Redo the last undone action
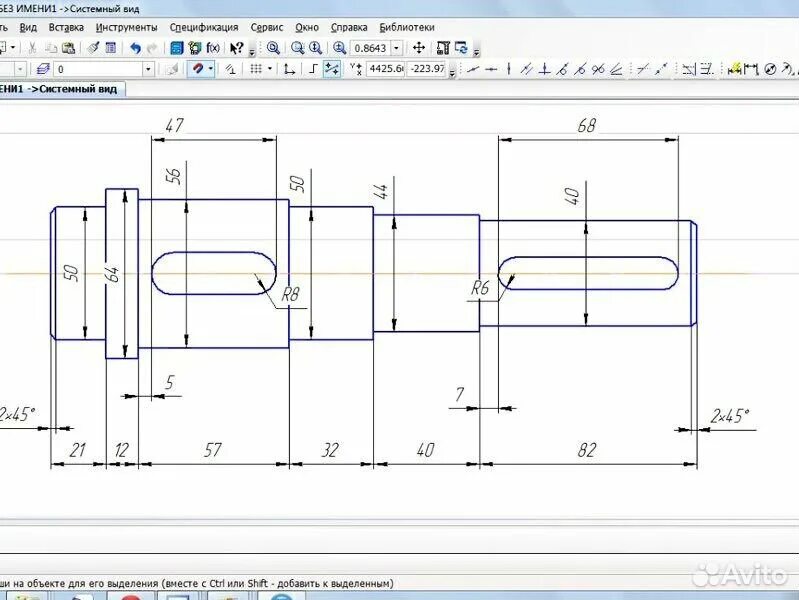 pyautogui.click(x=152, y=48)
